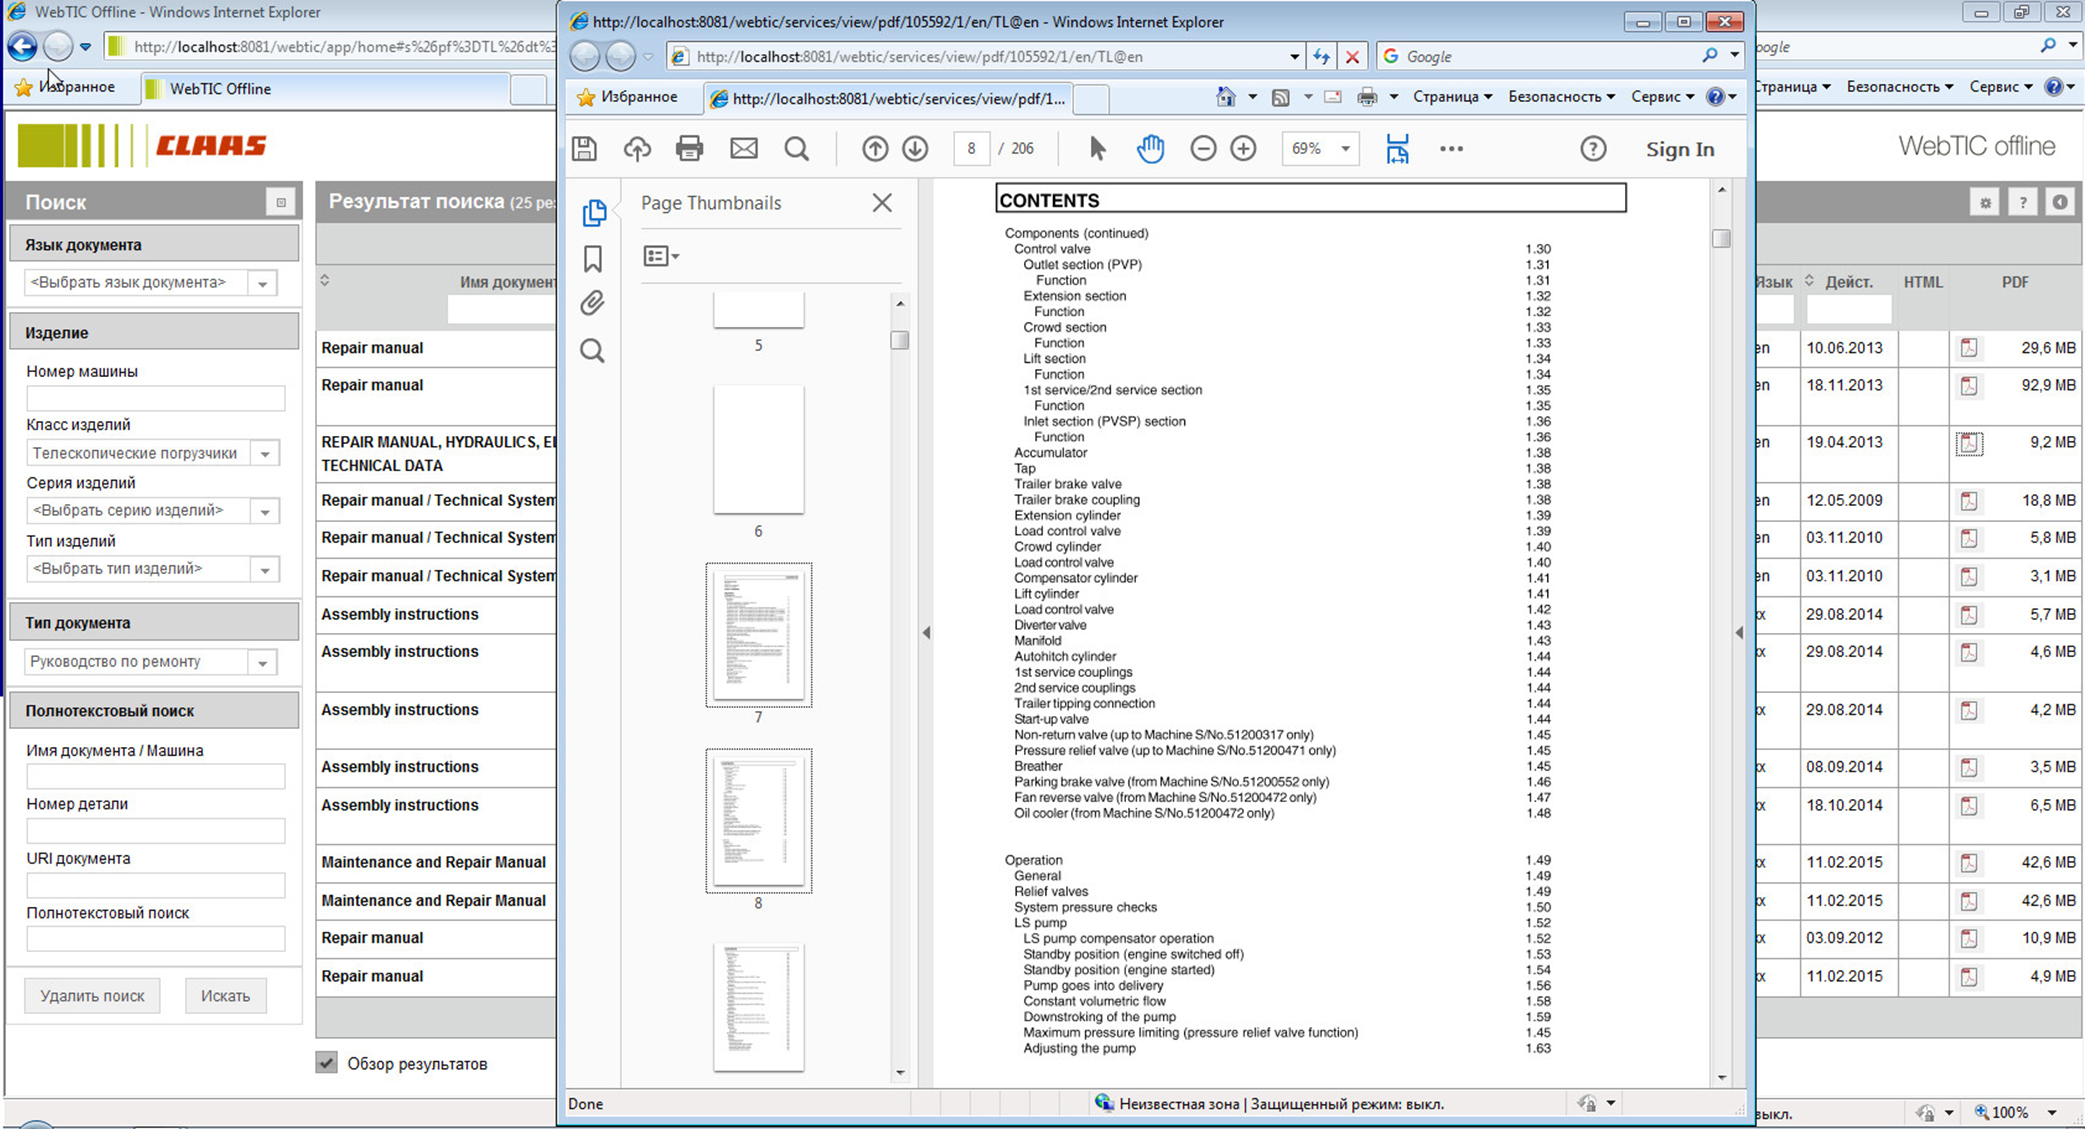Viewport: 2085px width, 1129px height.
Task: Click the Удалить поиск button
Action: 92,995
